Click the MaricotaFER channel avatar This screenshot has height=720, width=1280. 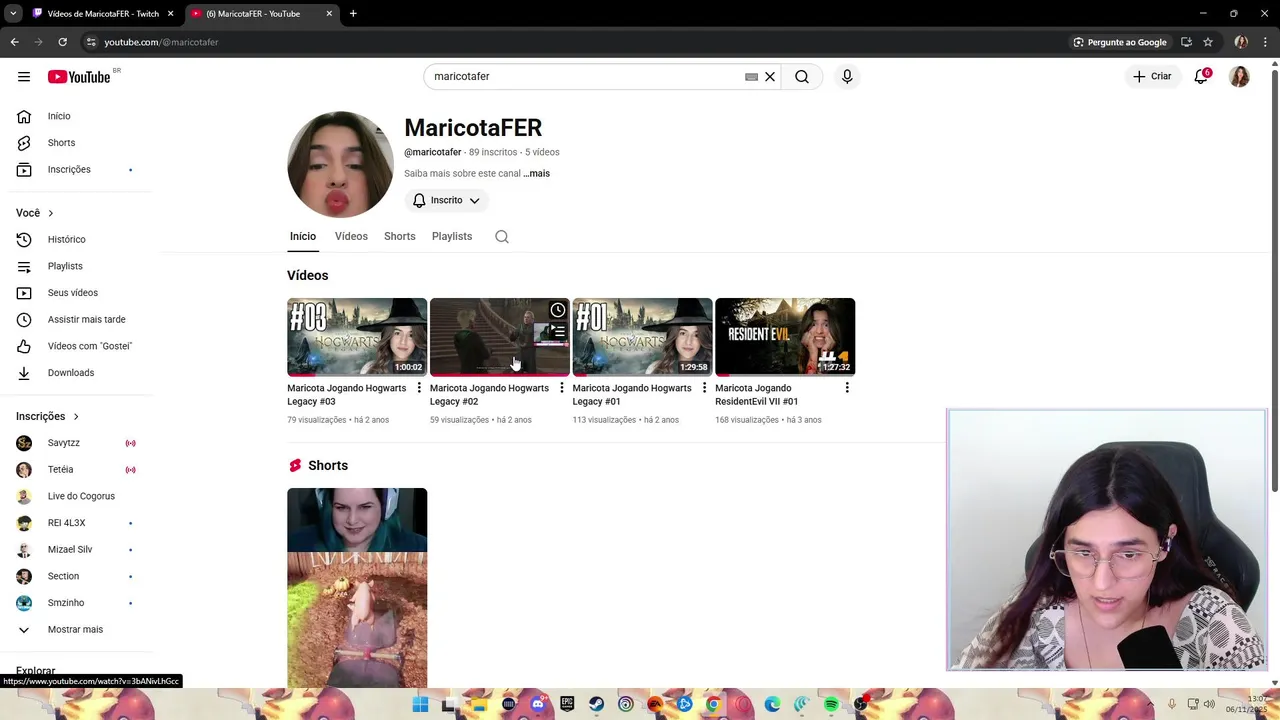[x=340, y=164]
